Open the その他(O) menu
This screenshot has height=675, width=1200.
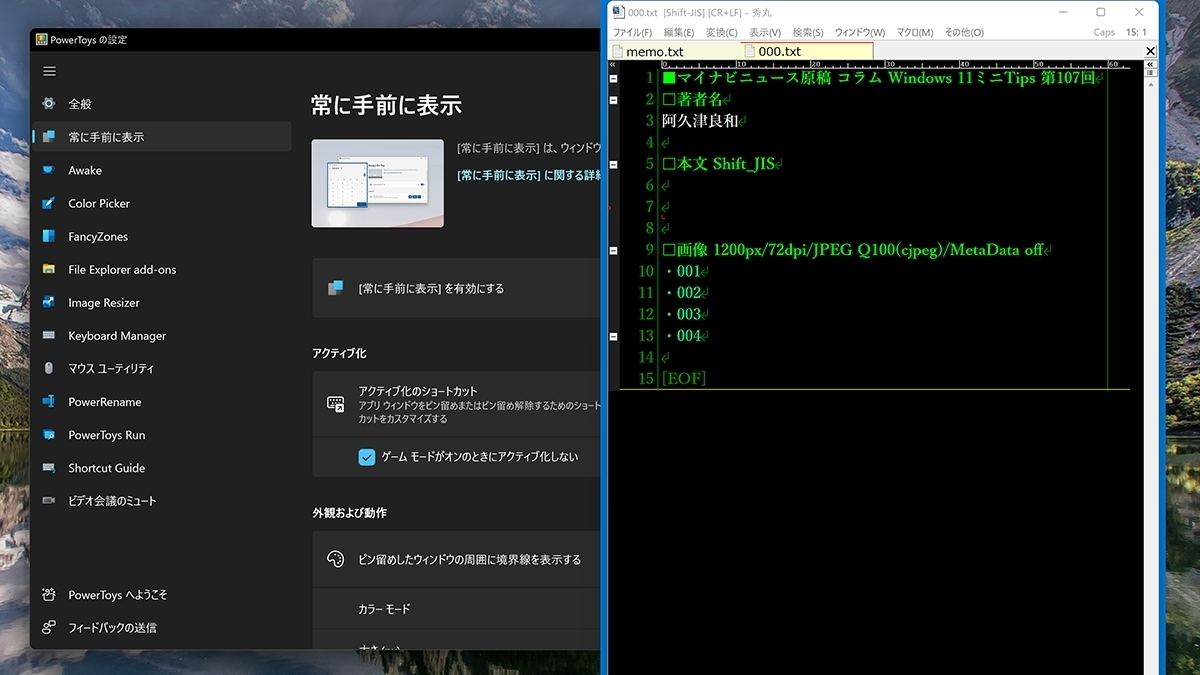pyautogui.click(x=962, y=33)
